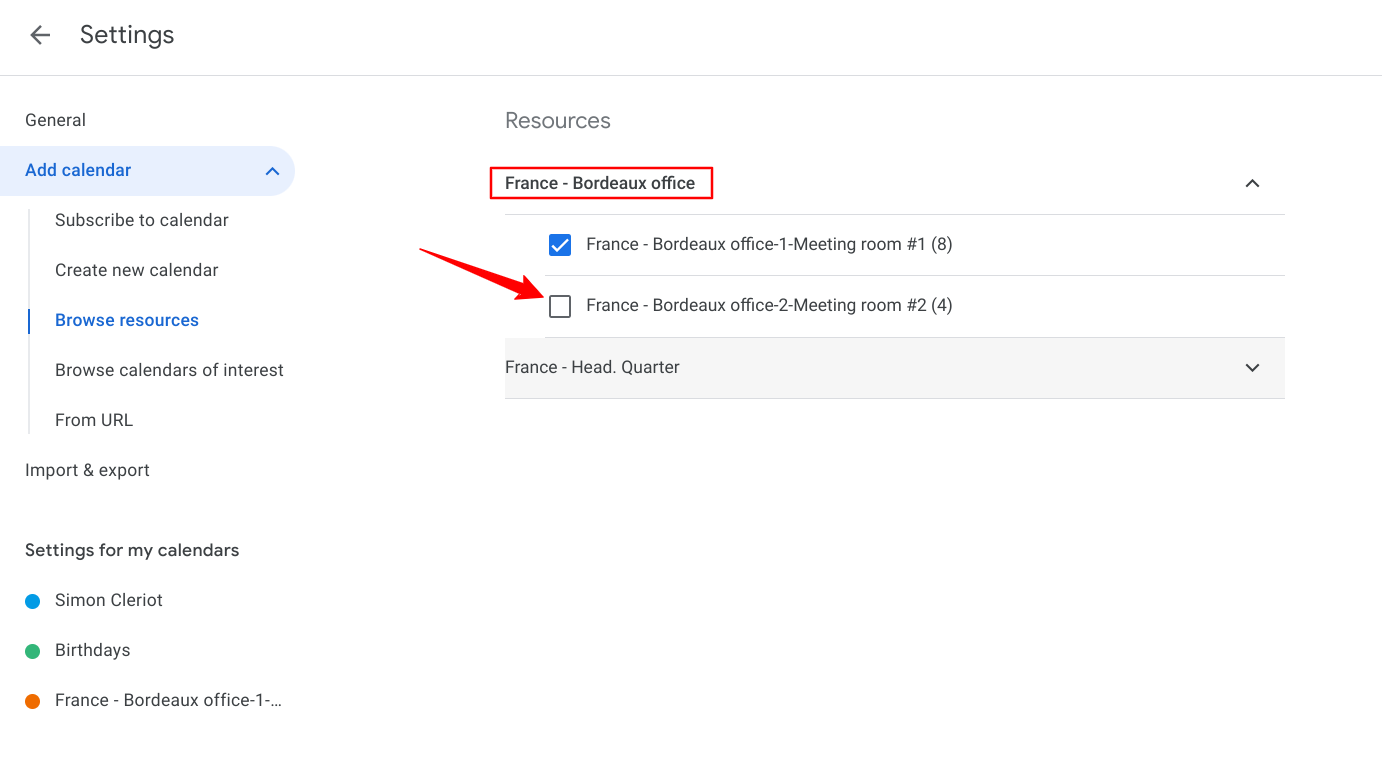Viewport: 1382px width, 762px height.
Task: Click the Settings page title
Action: pyautogui.click(x=127, y=35)
